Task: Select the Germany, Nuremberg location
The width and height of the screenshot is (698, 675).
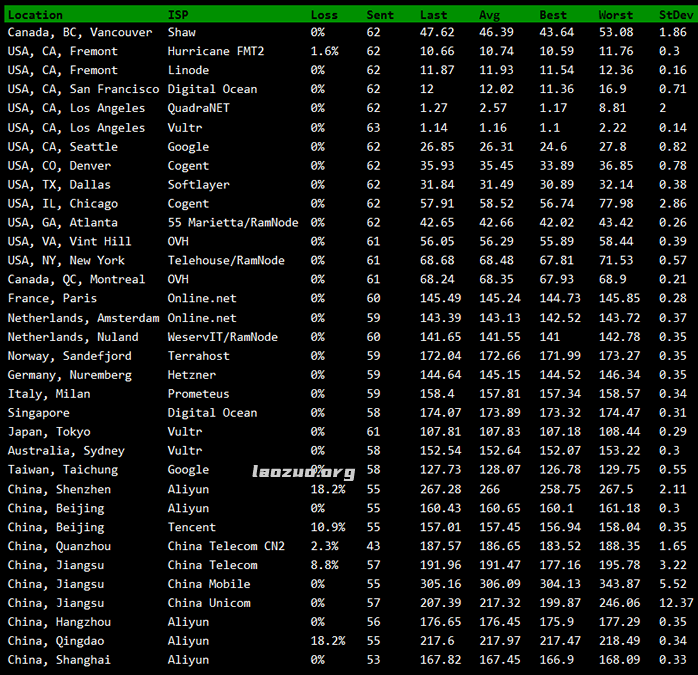Action: tap(69, 375)
